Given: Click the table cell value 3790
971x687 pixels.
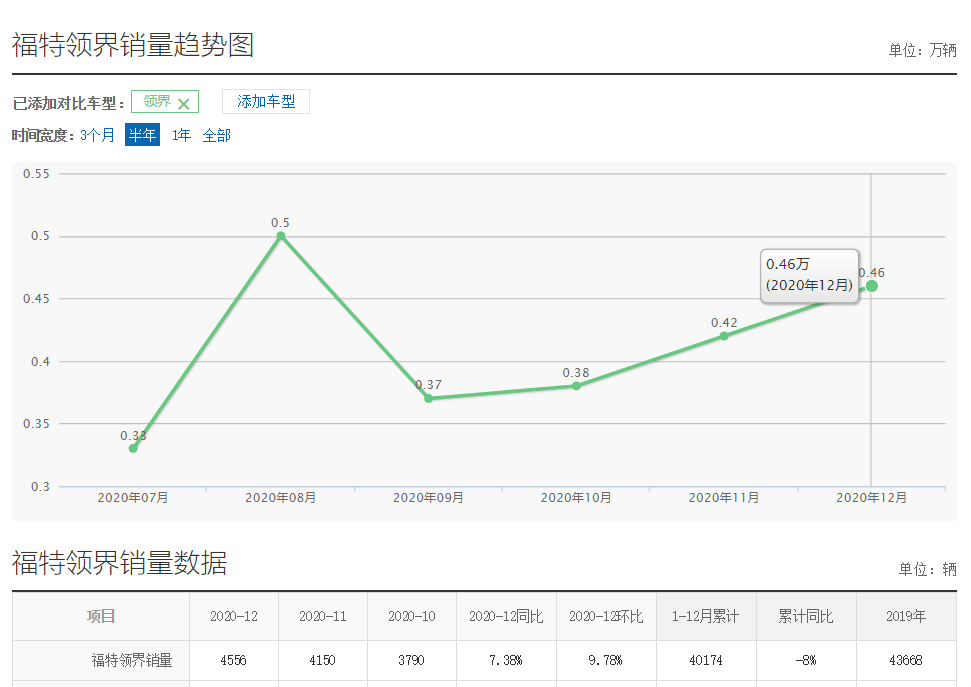Looking at the screenshot, I should pyautogui.click(x=411, y=660).
